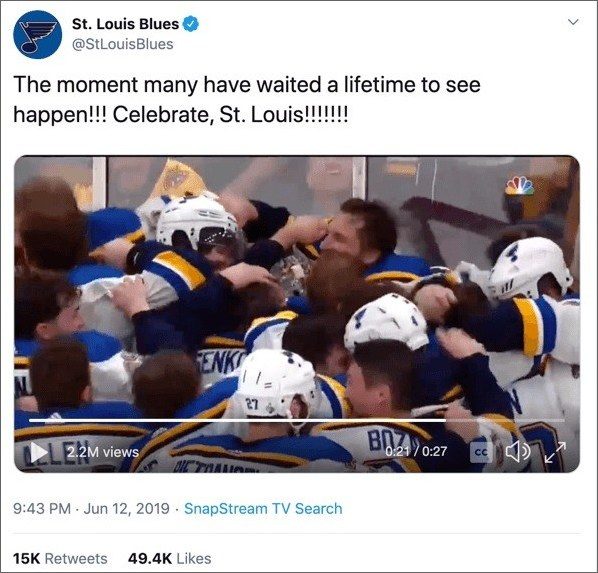This screenshot has width=598, height=573.
Task: Click the video progress bar
Action: coord(297,420)
